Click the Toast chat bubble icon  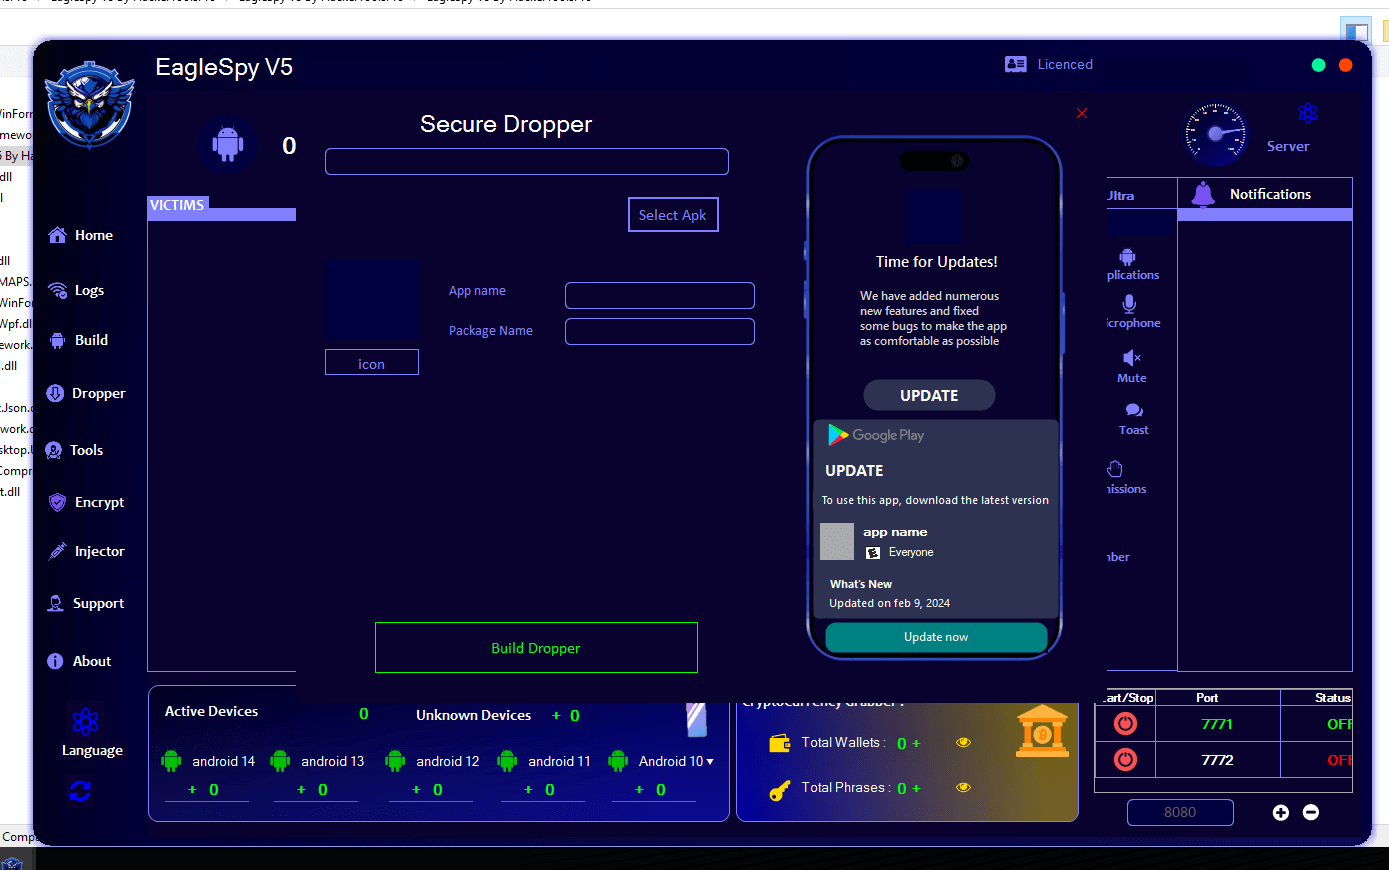click(x=1133, y=410)
